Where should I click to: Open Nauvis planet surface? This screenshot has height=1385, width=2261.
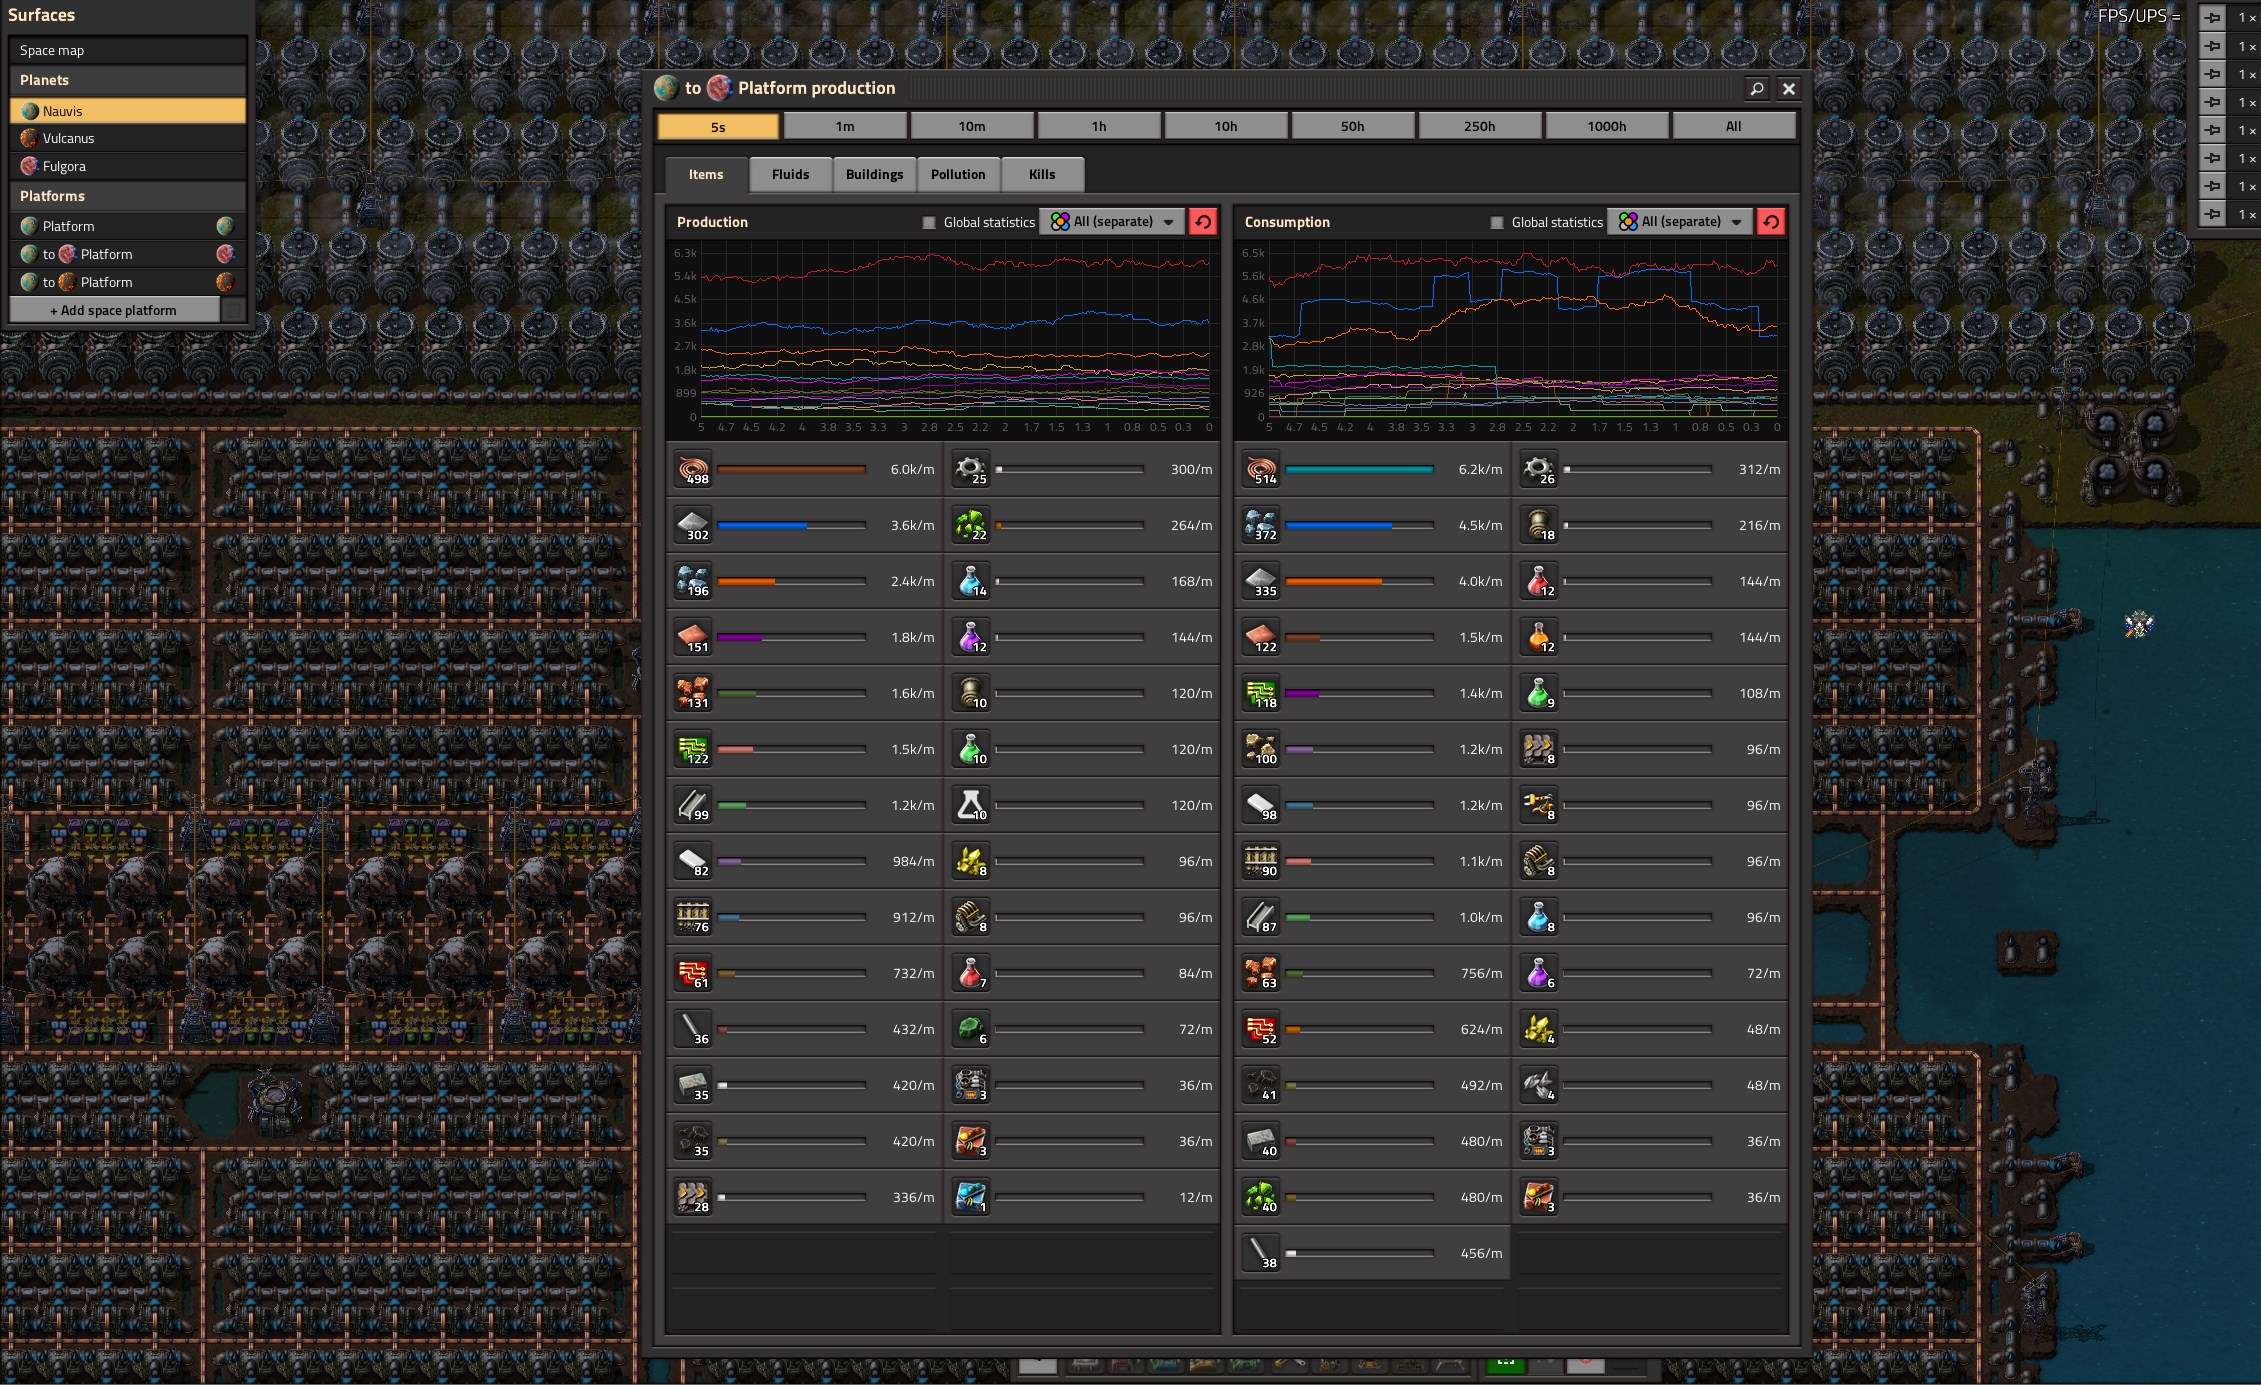121,110
